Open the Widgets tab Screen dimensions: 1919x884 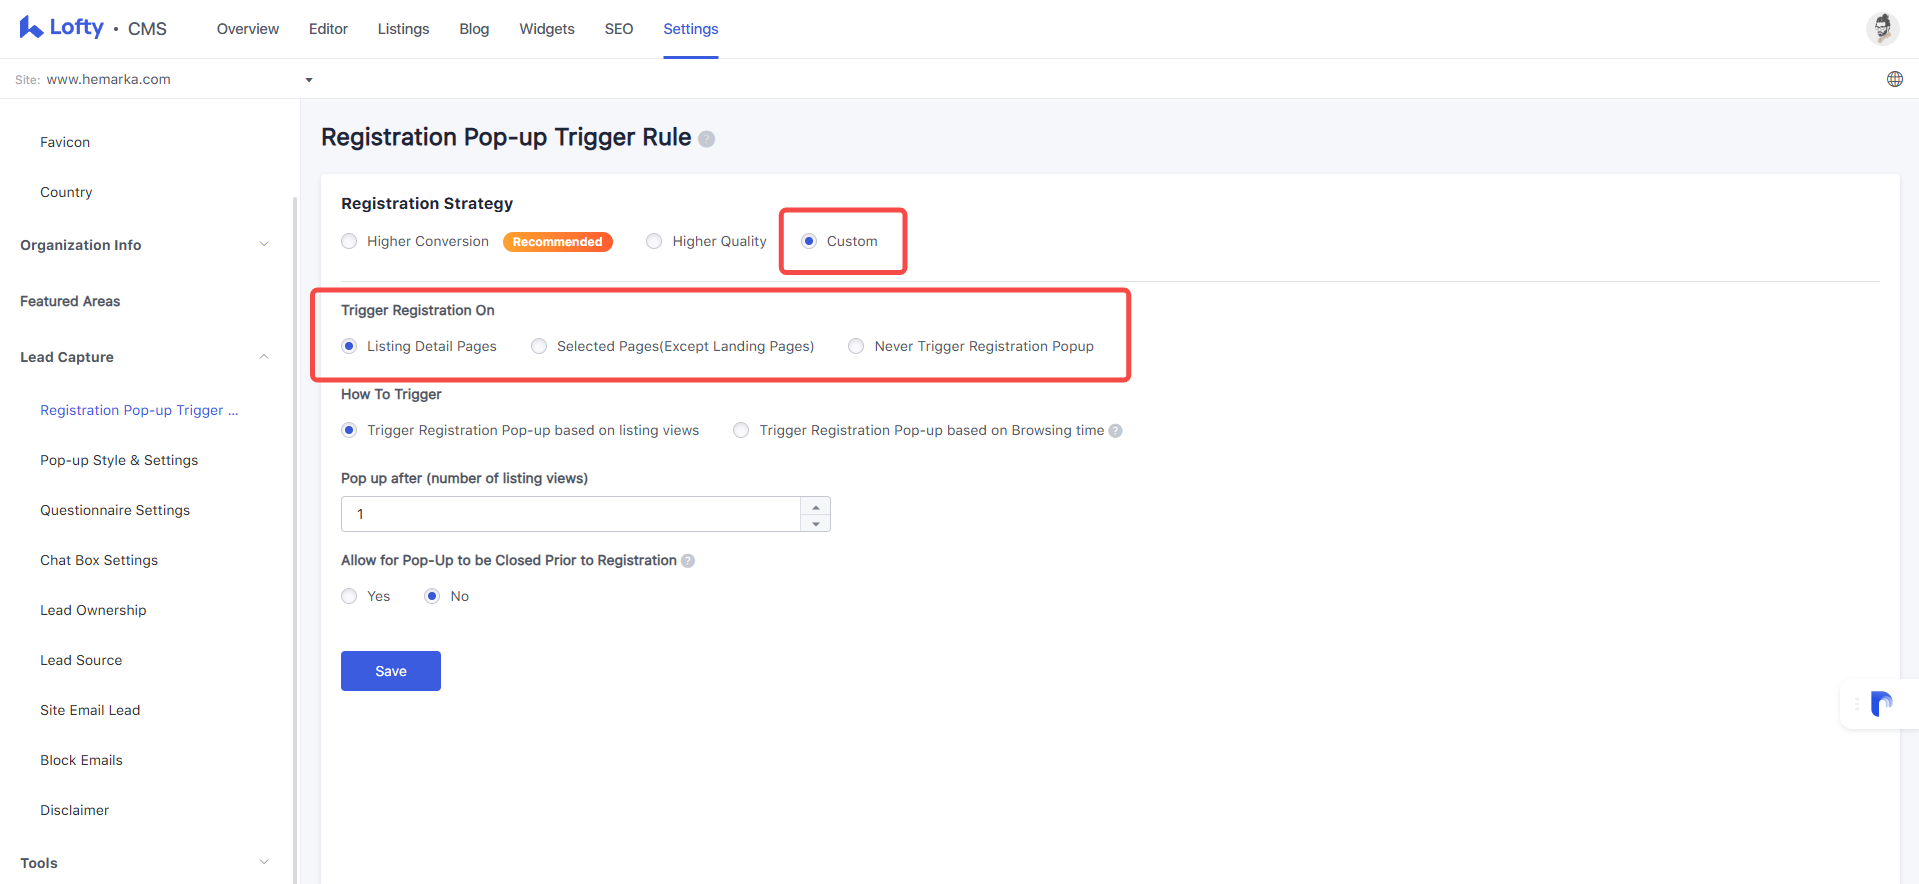pyautogui.click(x=547, y=29)
